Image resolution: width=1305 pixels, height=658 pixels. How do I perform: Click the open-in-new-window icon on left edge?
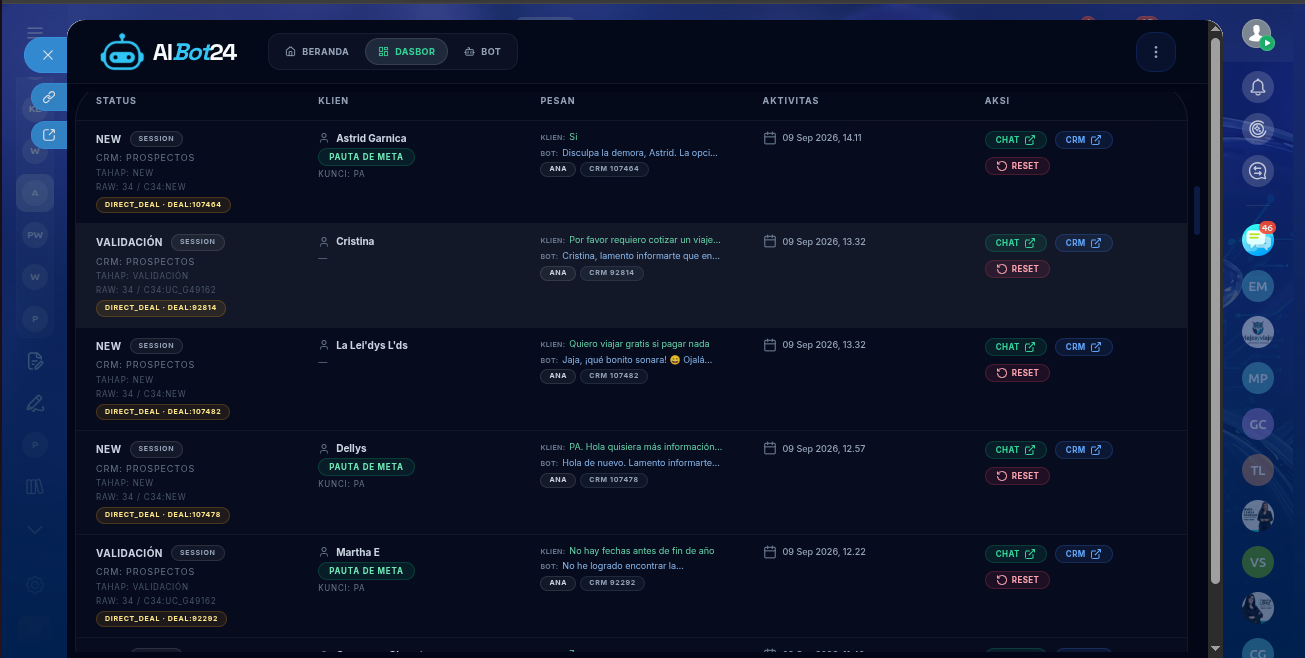click(x=49, y=135)
